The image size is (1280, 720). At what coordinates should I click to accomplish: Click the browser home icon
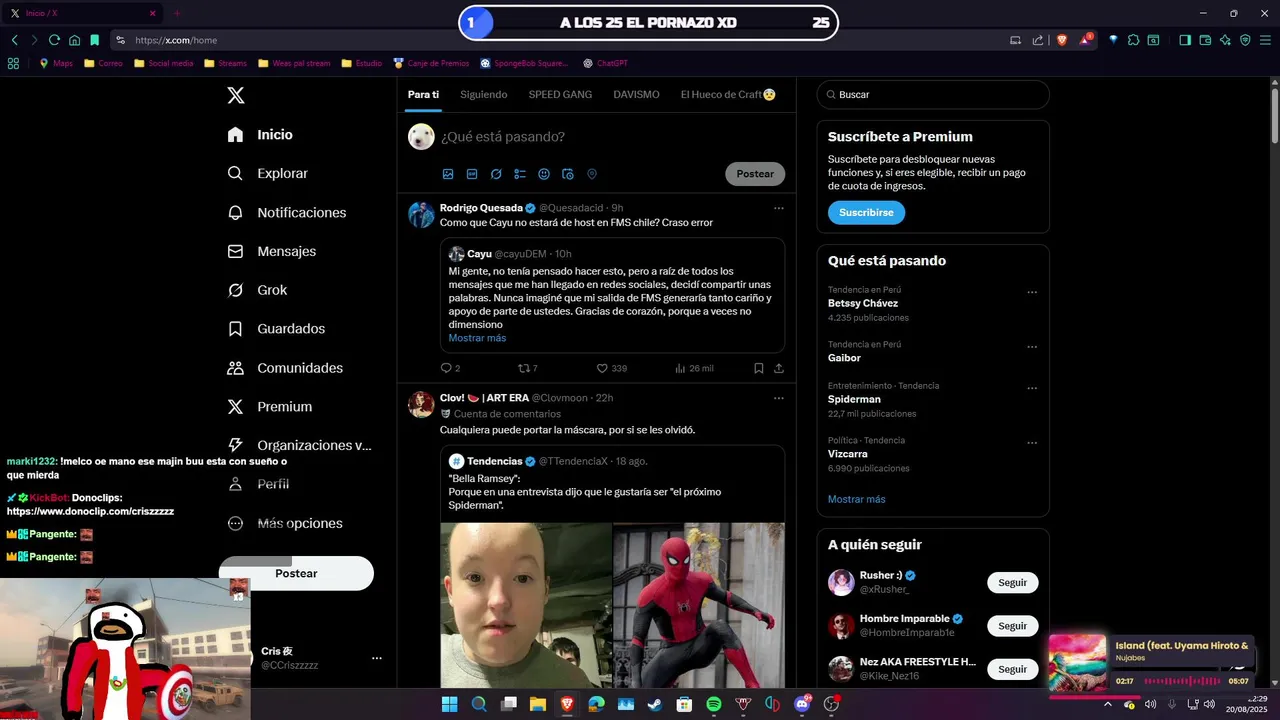(74, 40)
